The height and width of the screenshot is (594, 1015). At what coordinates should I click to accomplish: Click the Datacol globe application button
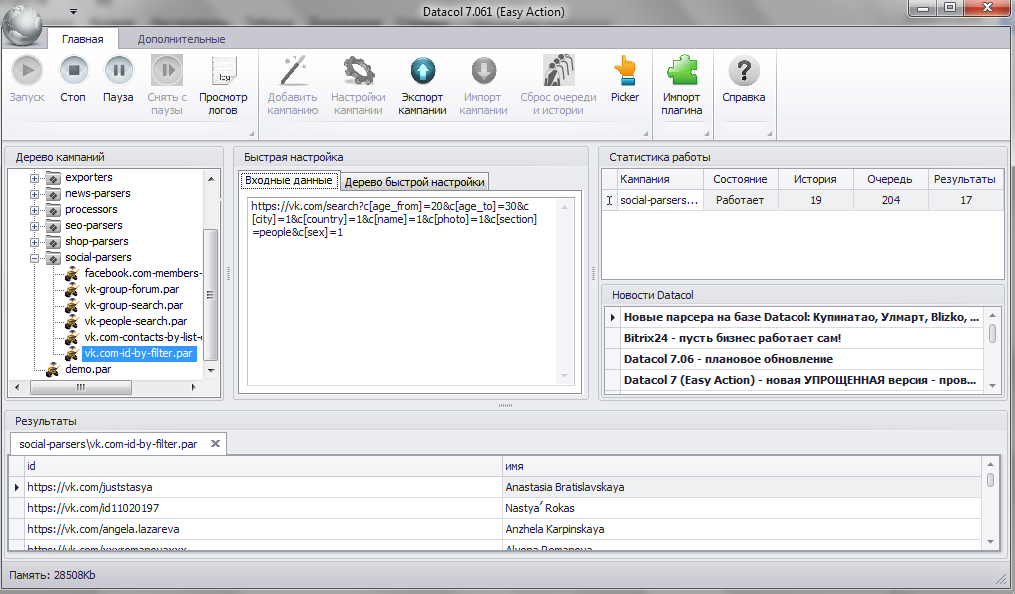(23, 24)
